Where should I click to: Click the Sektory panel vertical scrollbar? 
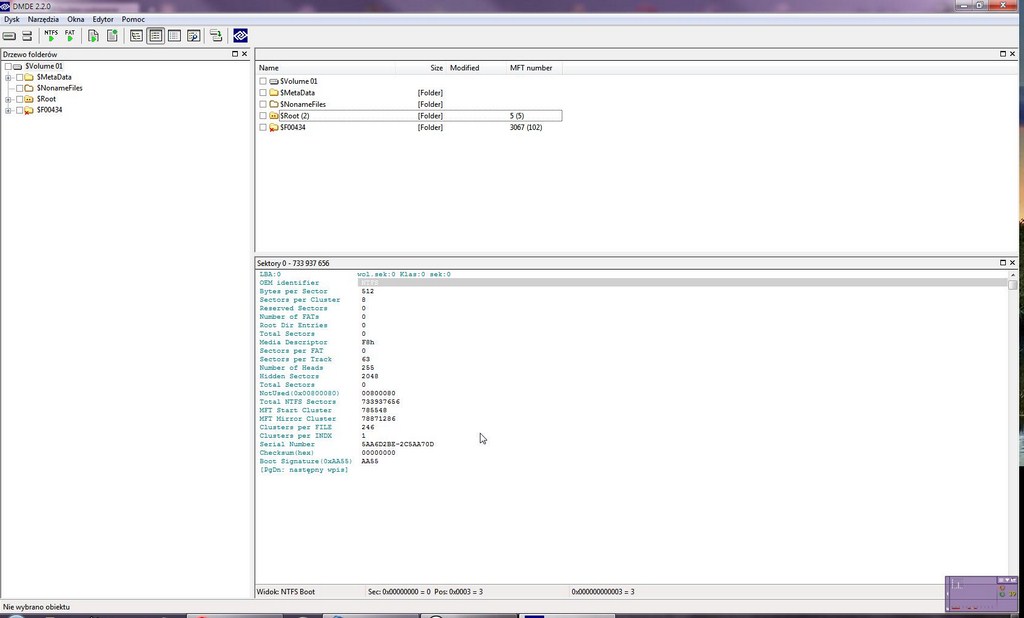[x=1012, y=428]
